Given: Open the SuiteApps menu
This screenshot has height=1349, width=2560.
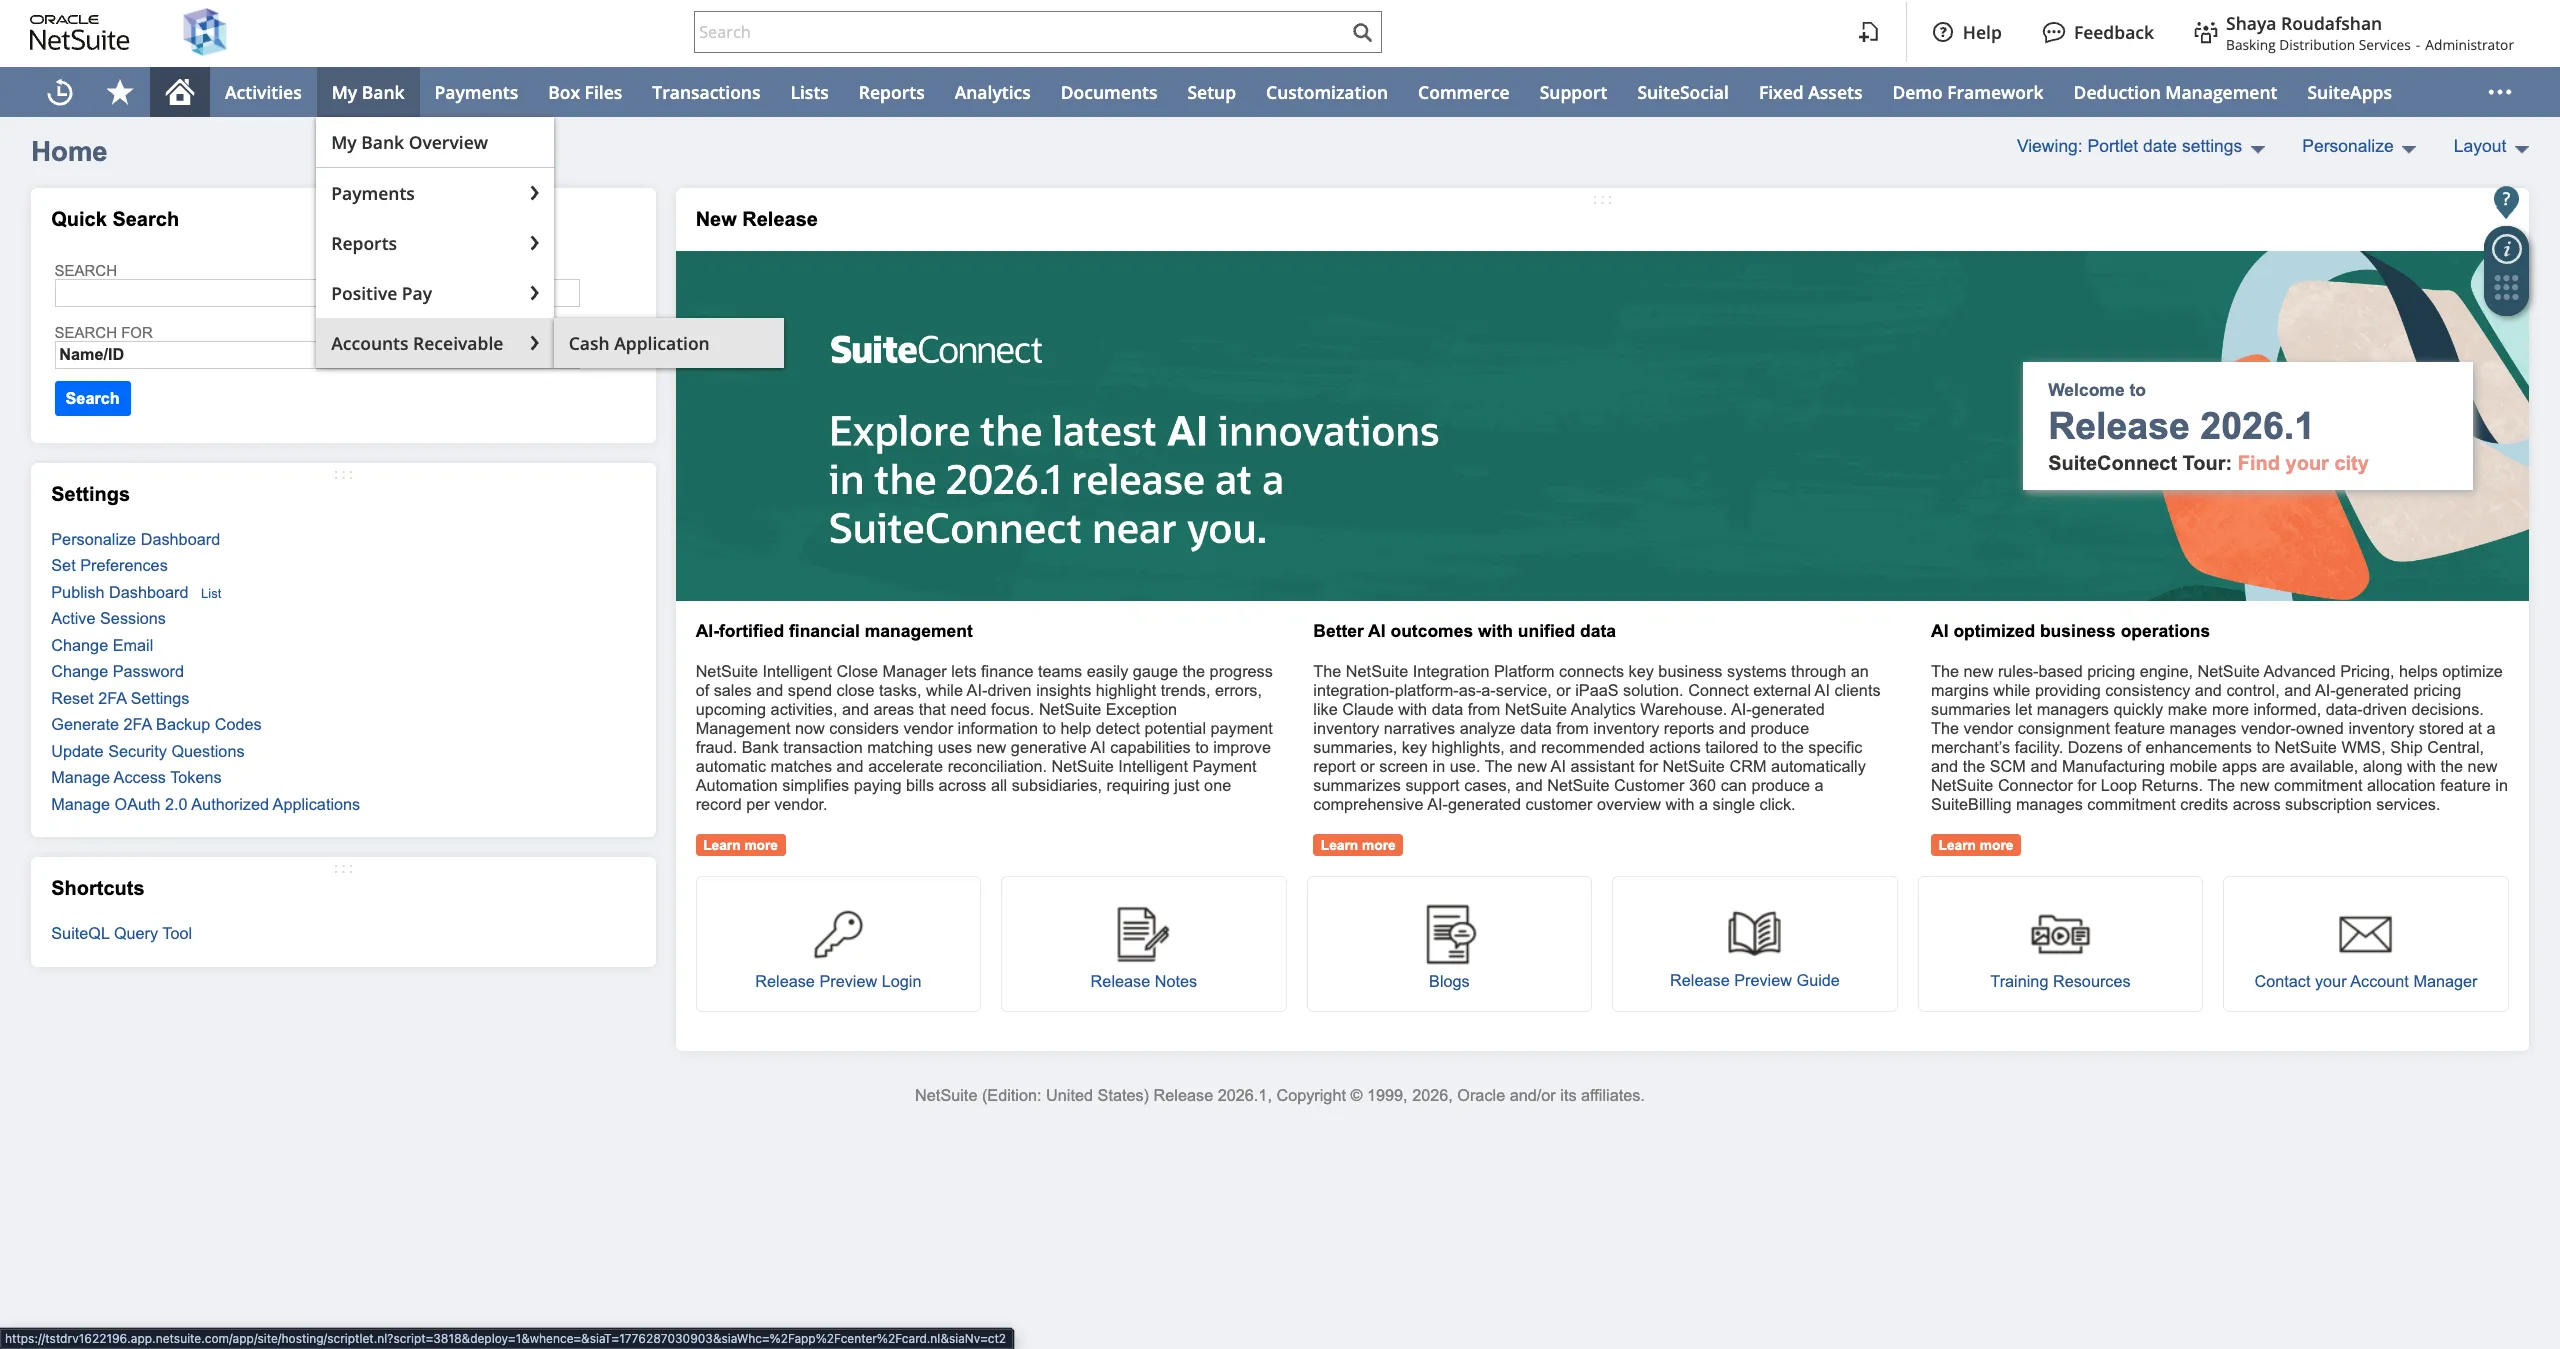Looking at the screenshot, I should tap(2349, 92).
